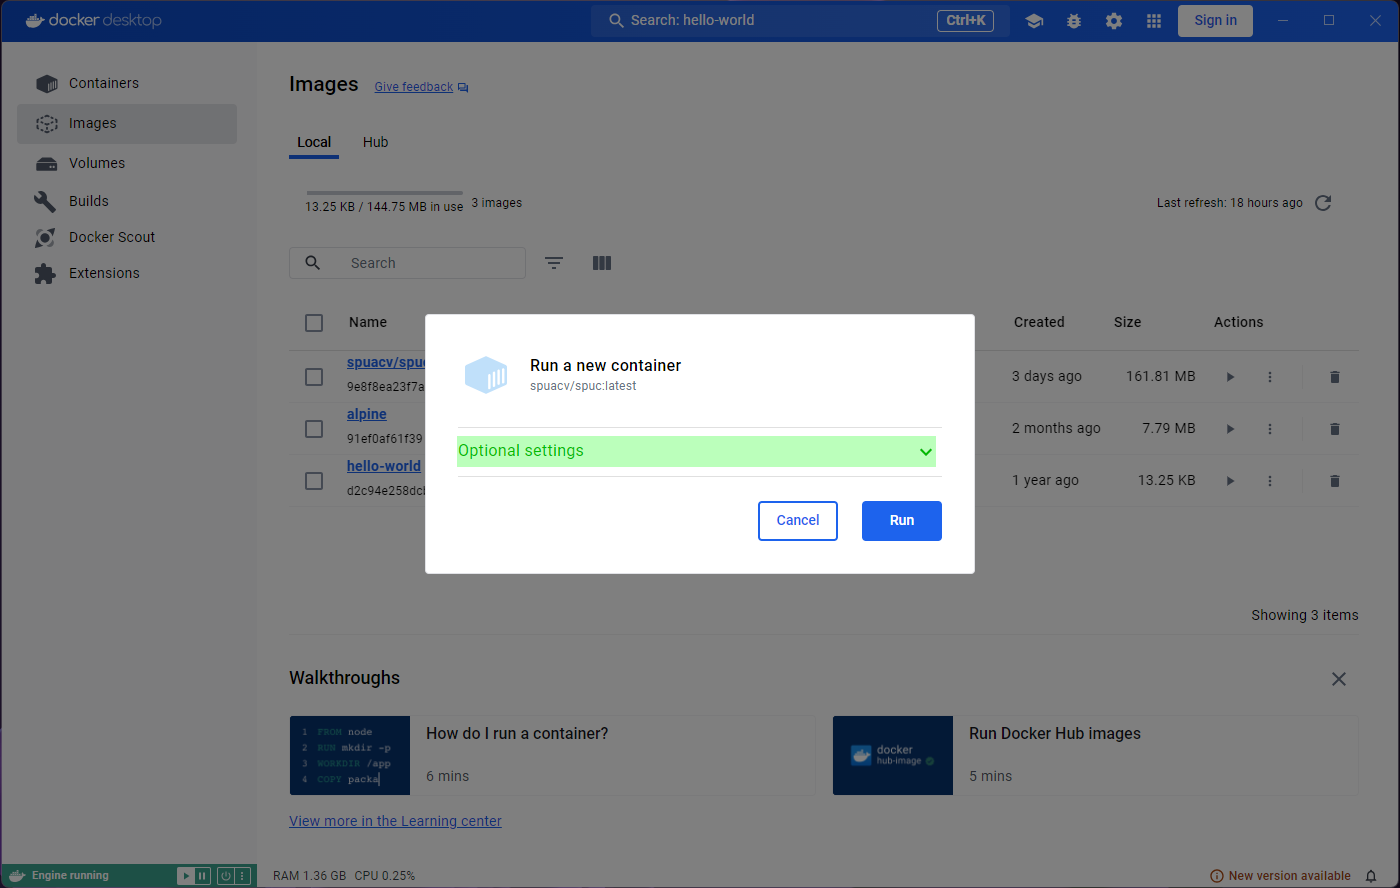Focus the top Search: hello-world bar
The image size is (1400, 888).
(801, 21)
